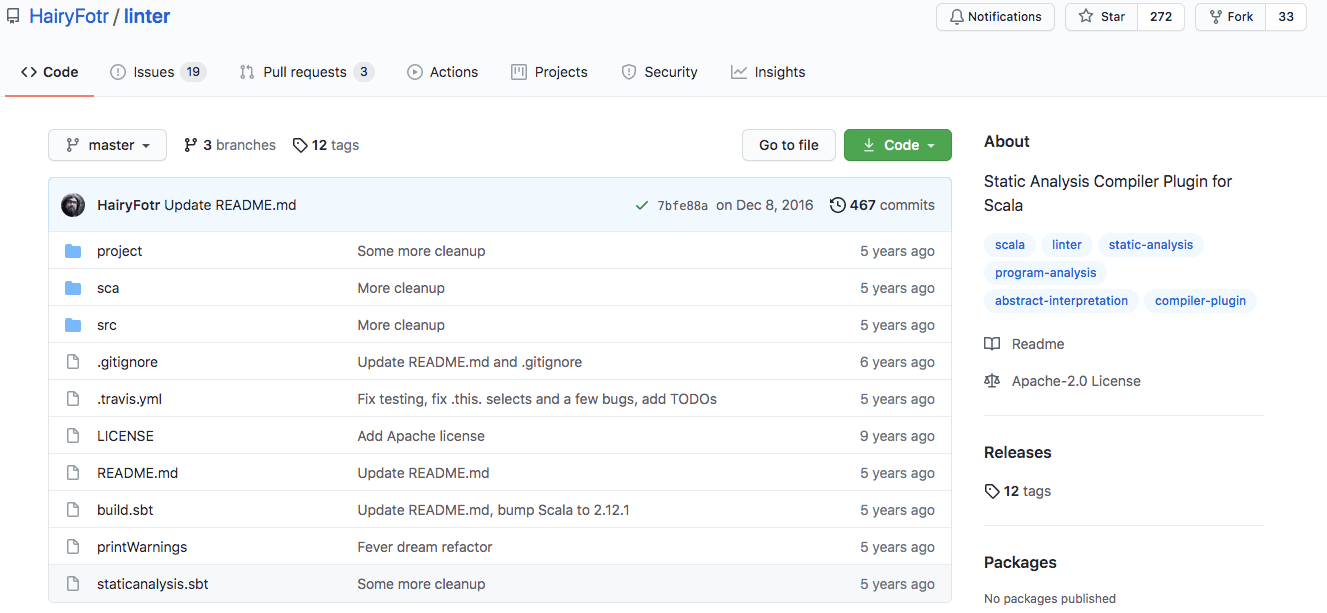Open the LICENSE file
This screenshot has width=1327, height=613.
click(x=125, y=435)
